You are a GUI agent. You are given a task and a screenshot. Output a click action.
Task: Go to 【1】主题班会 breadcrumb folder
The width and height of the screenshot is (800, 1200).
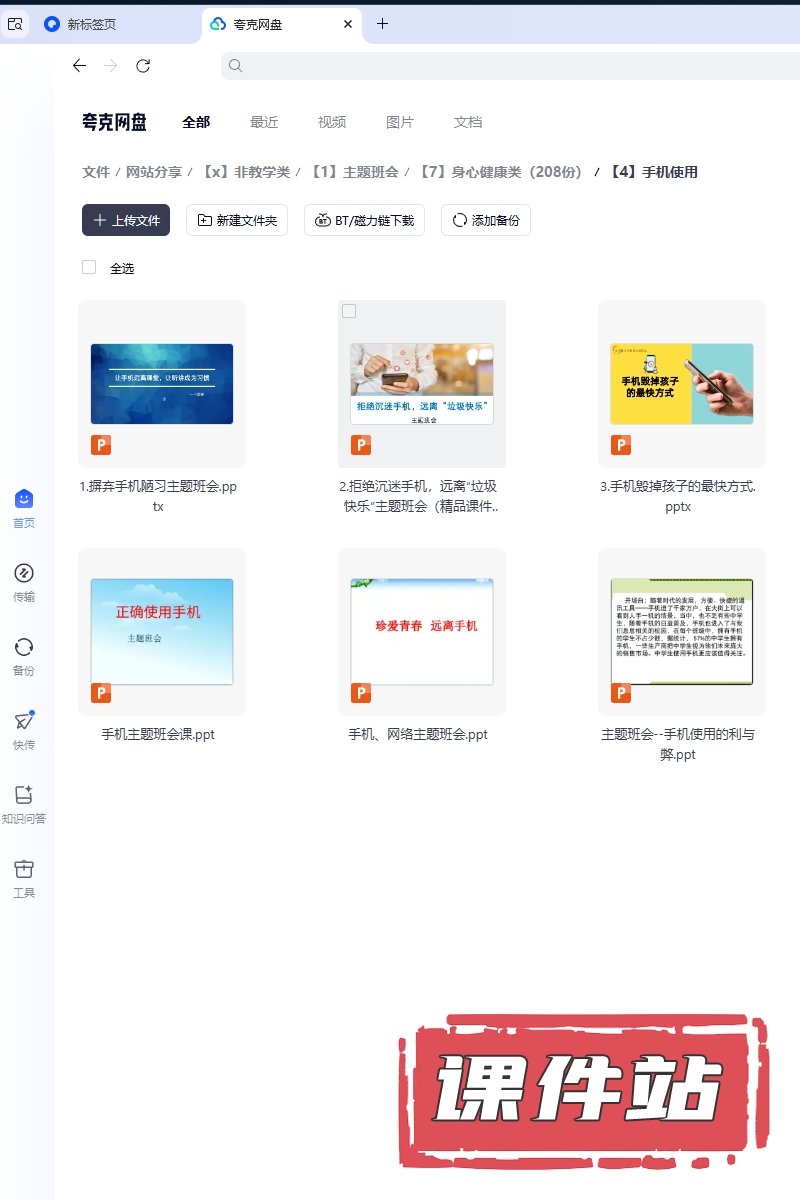click(354, 172)
